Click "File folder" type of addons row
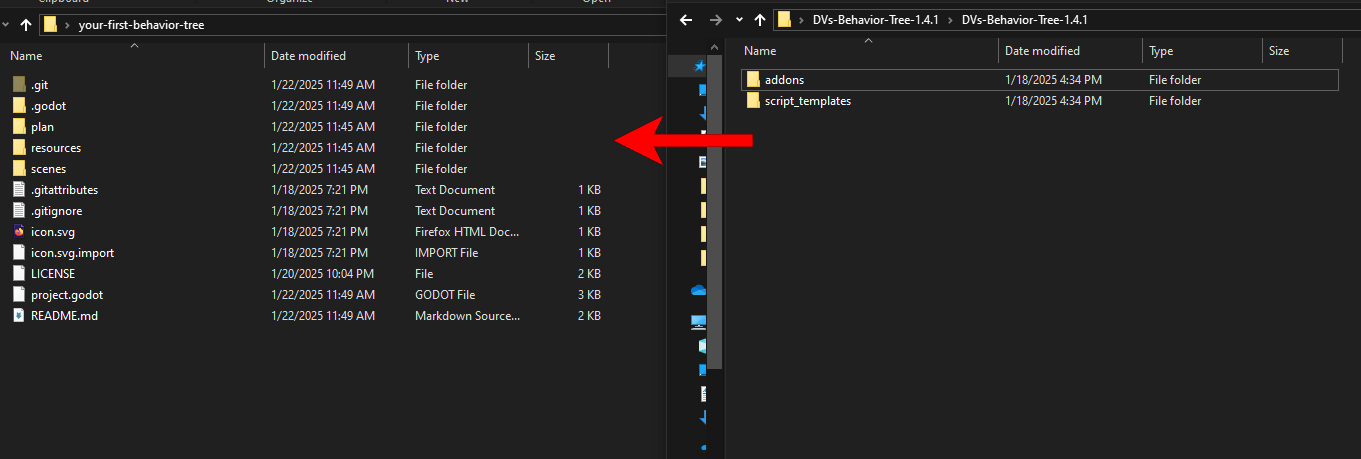Screen dimensions: 1361x459 (x=1175, y=80)
